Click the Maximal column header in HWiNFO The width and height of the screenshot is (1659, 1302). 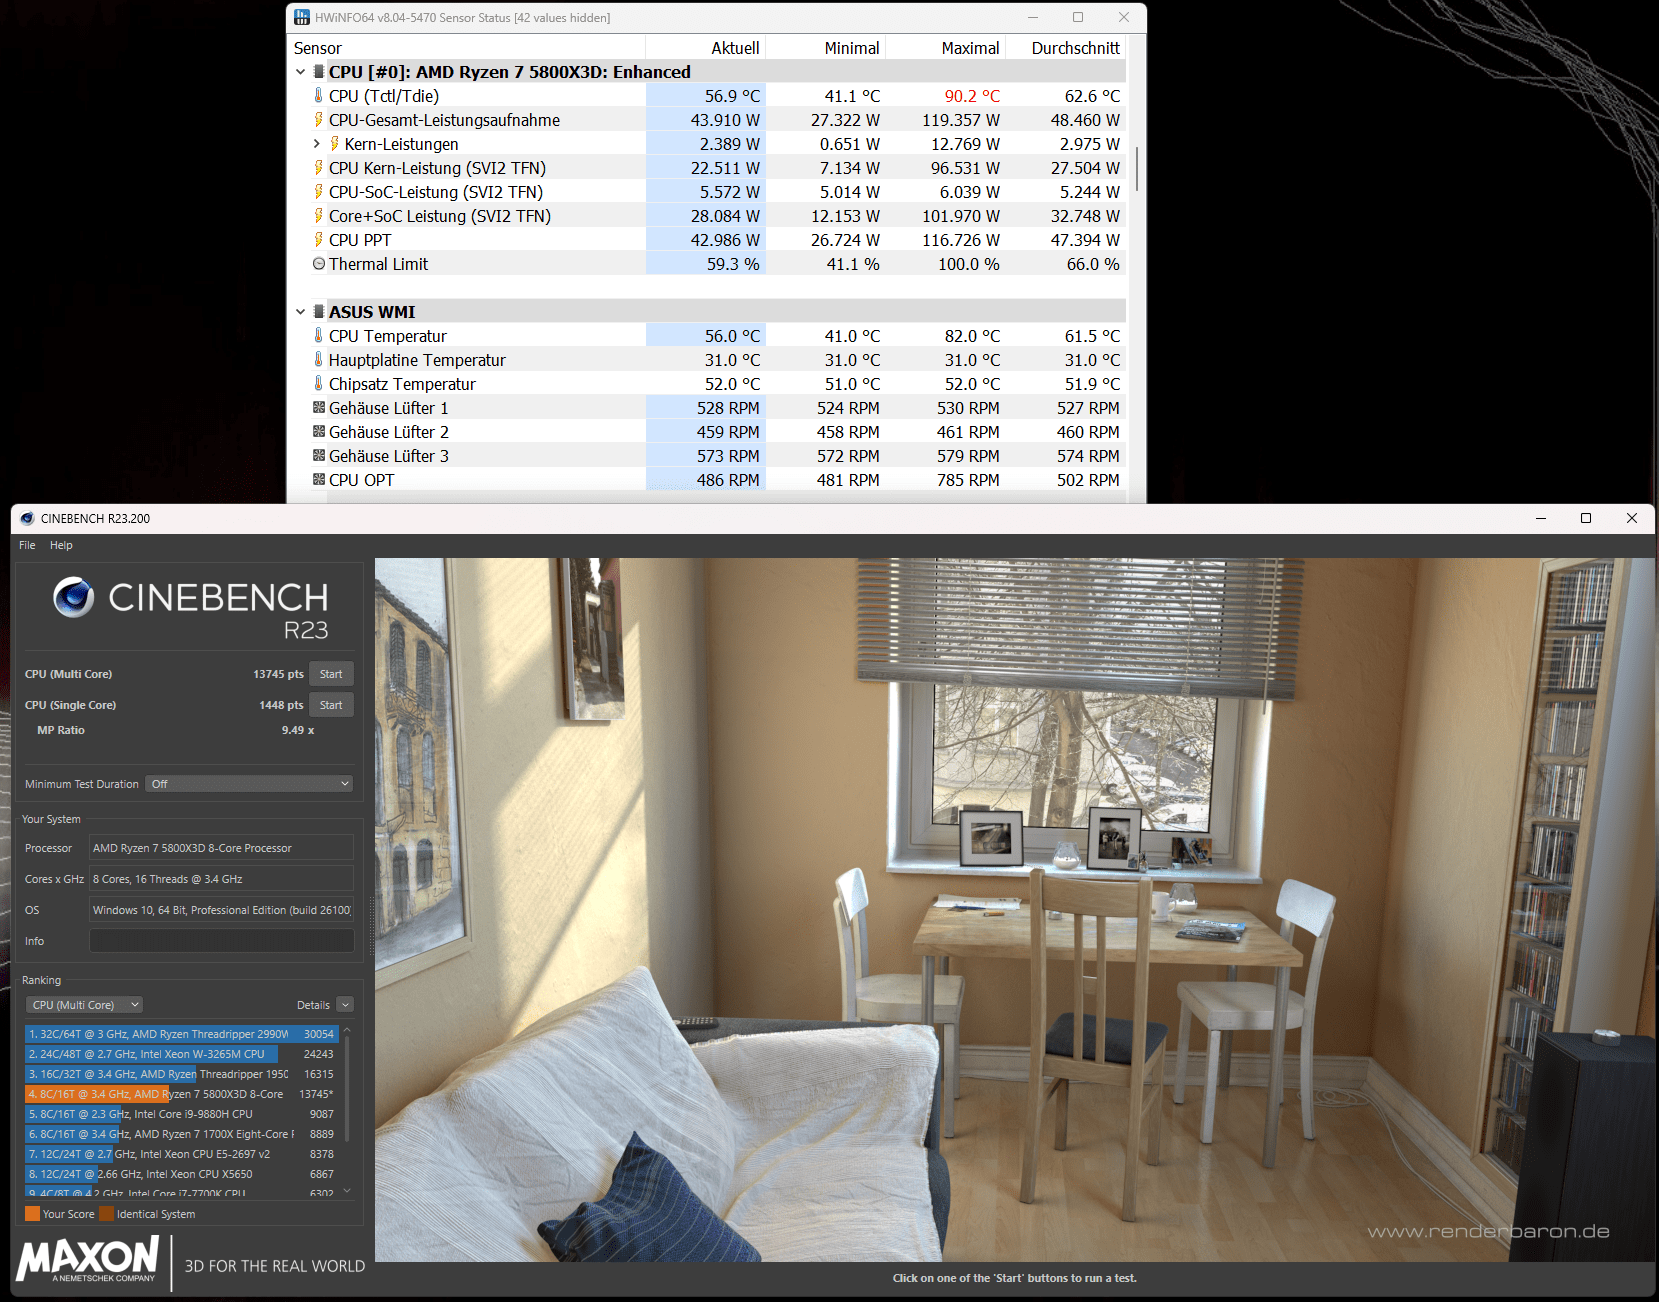[x=945, y=48]
